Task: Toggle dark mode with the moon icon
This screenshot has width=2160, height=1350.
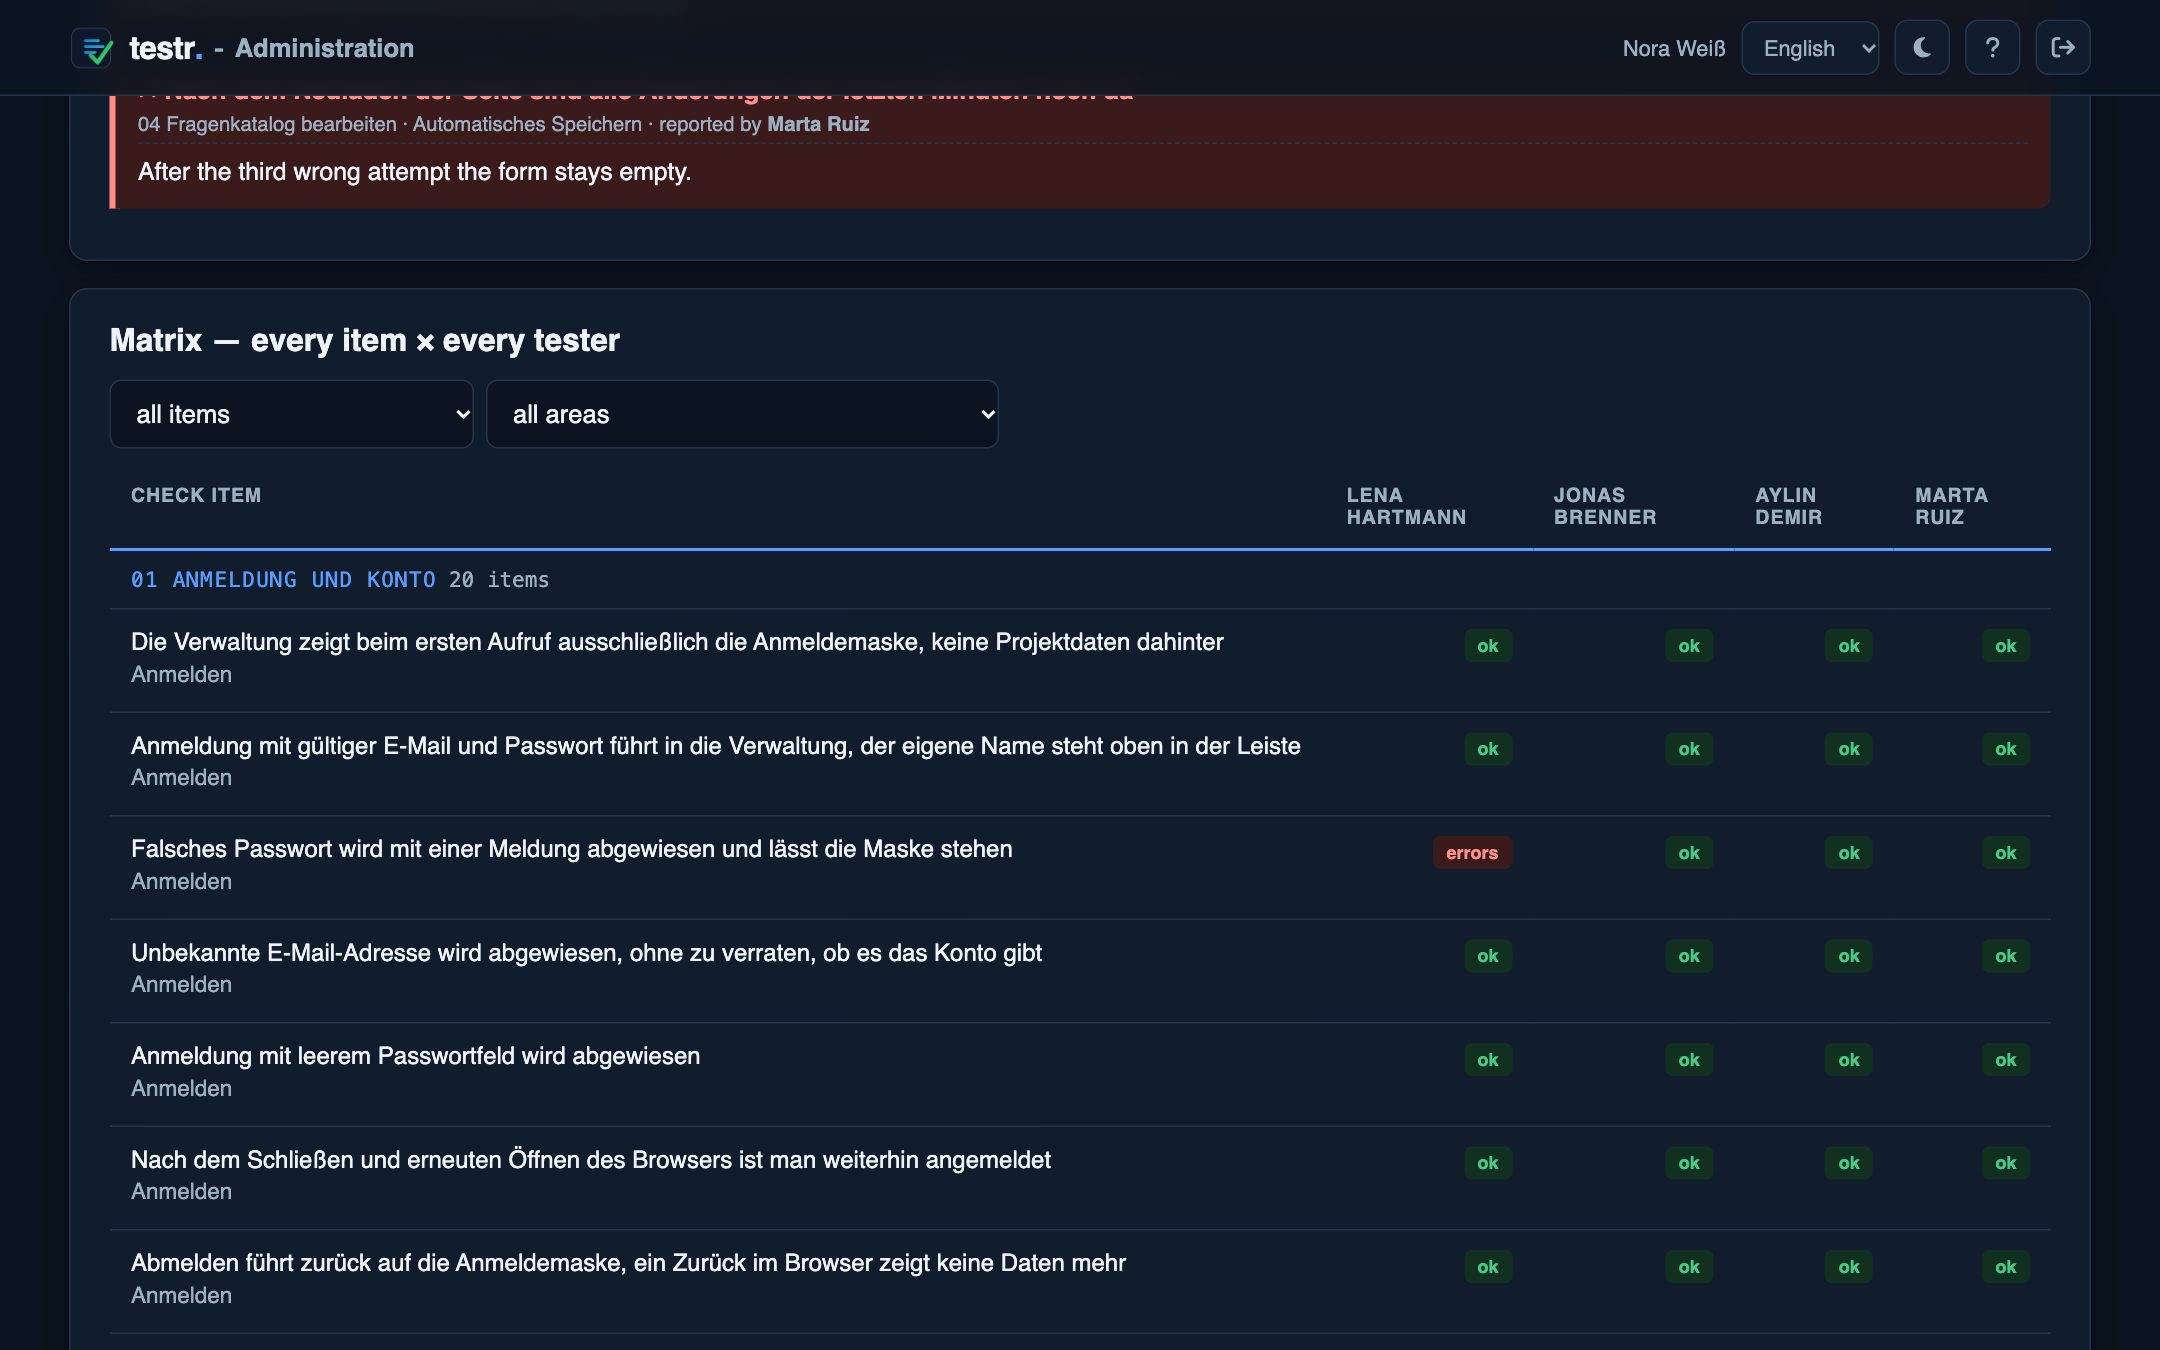Action: tap(1921, 48)
